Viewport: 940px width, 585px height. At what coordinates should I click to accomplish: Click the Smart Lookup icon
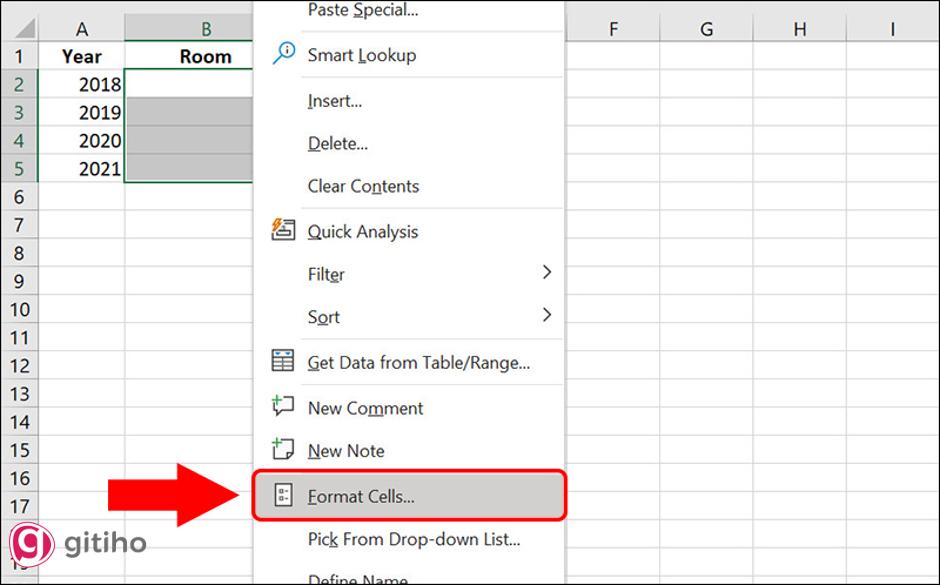click(x=284, y=55)
